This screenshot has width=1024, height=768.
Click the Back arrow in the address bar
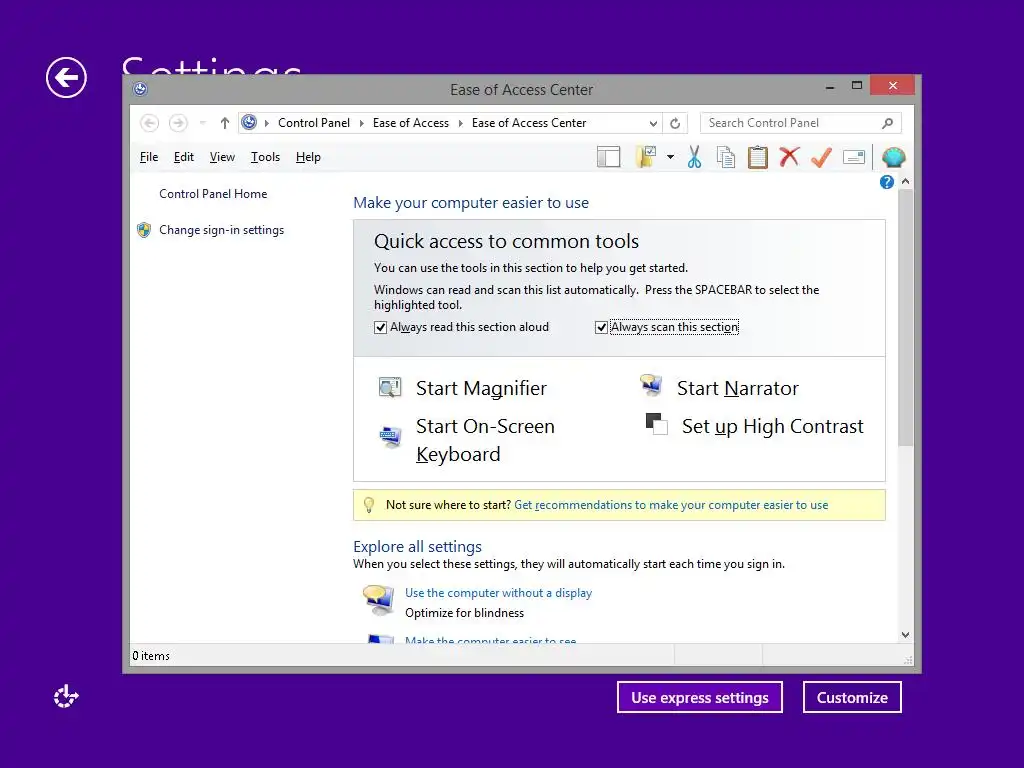pyautogui.click(x=150, y=123)
